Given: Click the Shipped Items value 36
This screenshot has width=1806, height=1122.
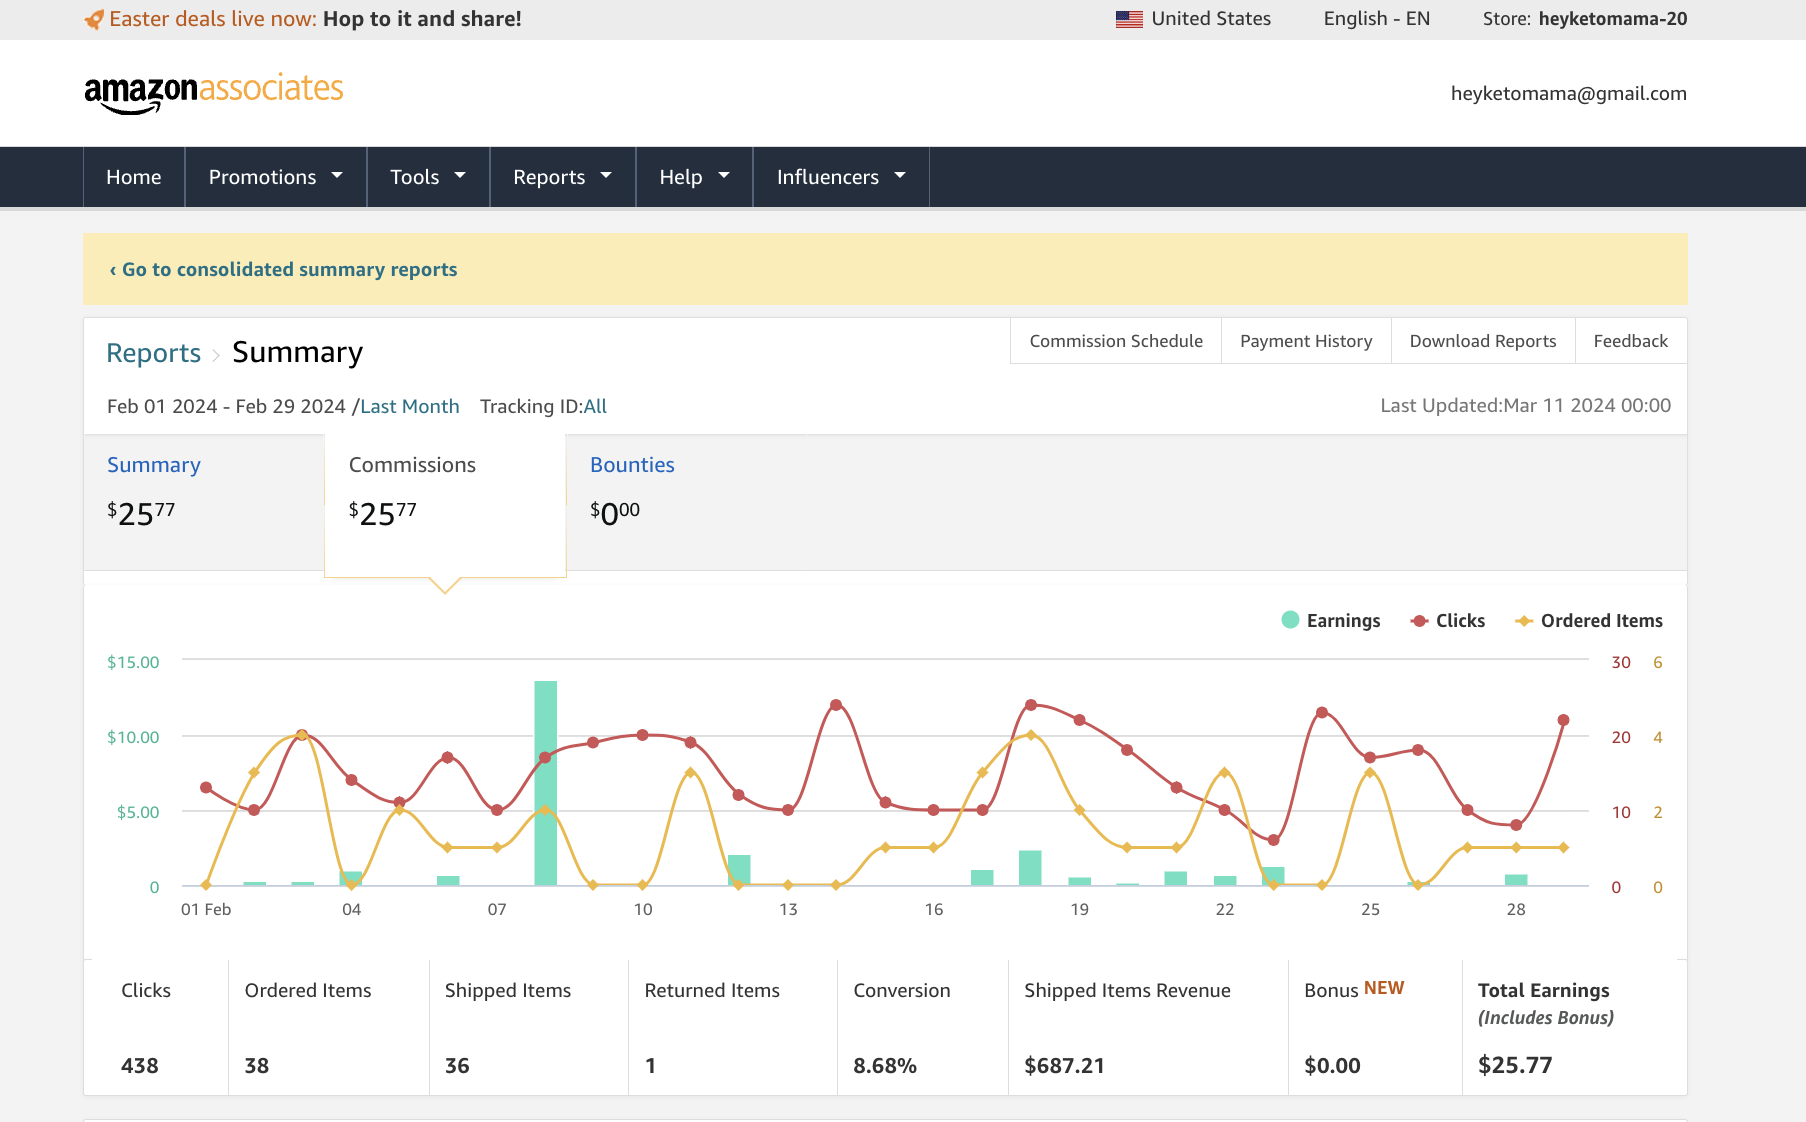Looking at the screenshot, I should (457, 1066).
